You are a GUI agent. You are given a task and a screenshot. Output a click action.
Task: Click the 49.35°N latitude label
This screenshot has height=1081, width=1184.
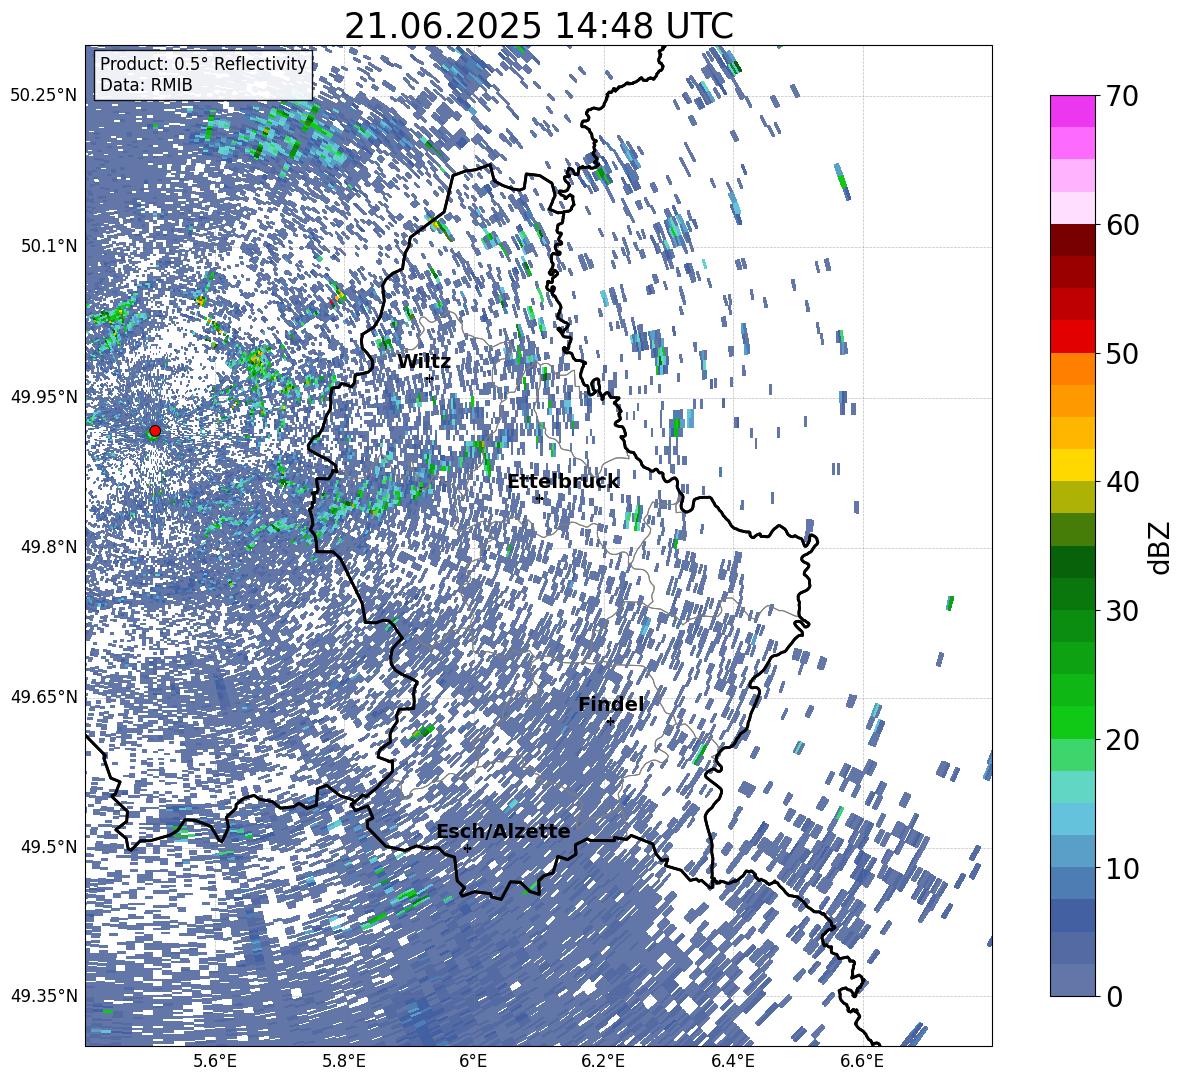point(44,996)
